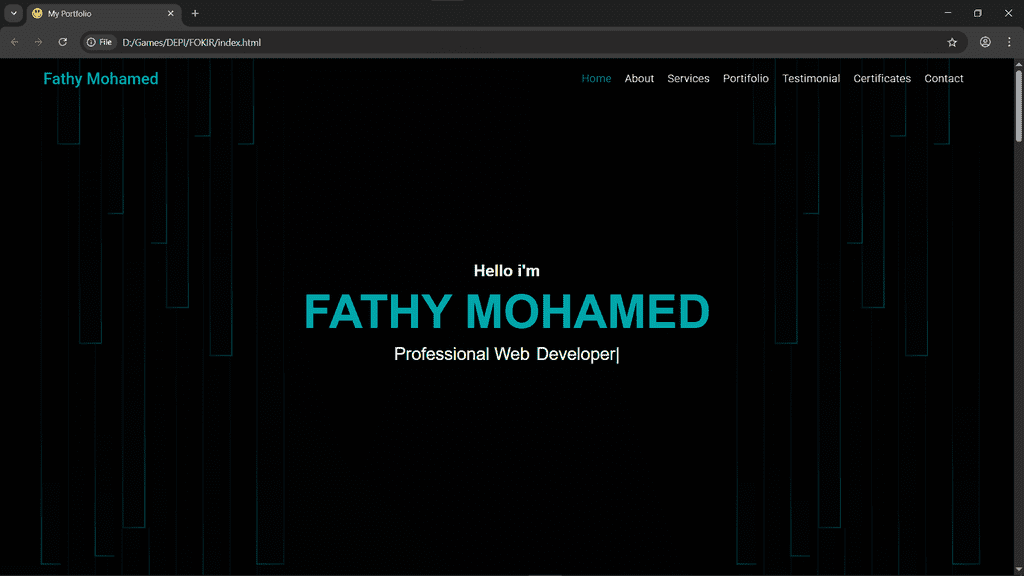1024x576 pixels.
Task: Click the File site info icon
Action: pos(100,42)
